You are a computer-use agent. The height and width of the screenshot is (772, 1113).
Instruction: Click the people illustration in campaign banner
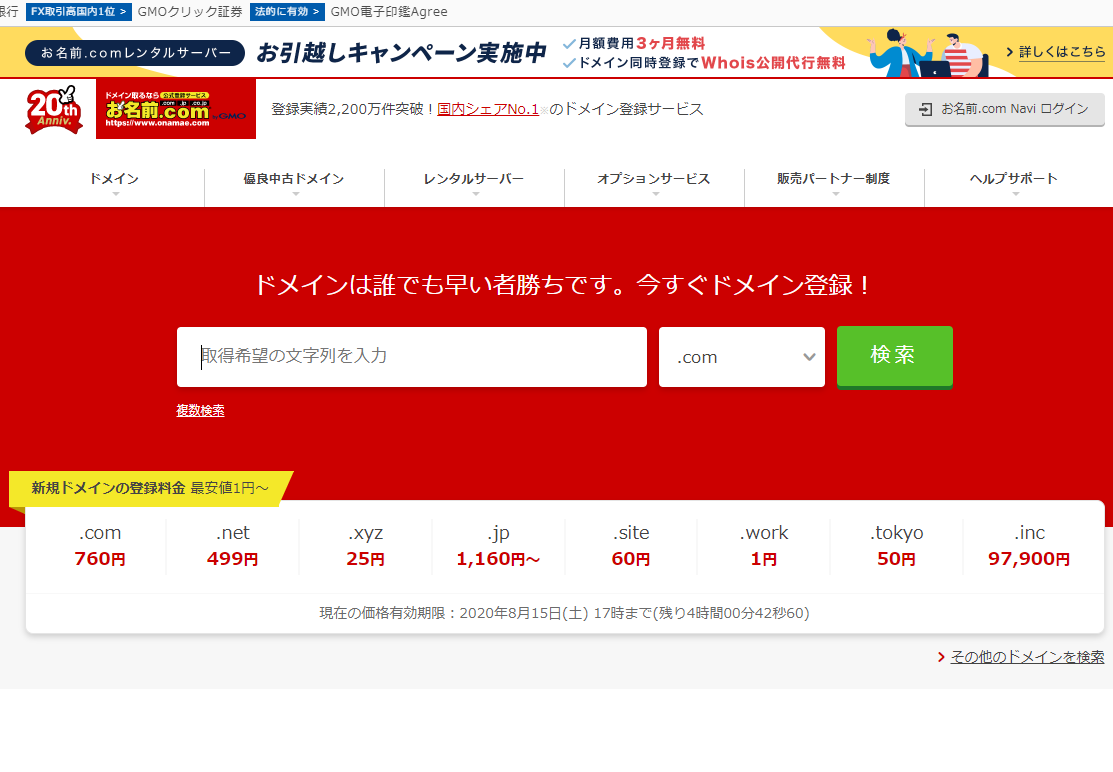(927, 53)
